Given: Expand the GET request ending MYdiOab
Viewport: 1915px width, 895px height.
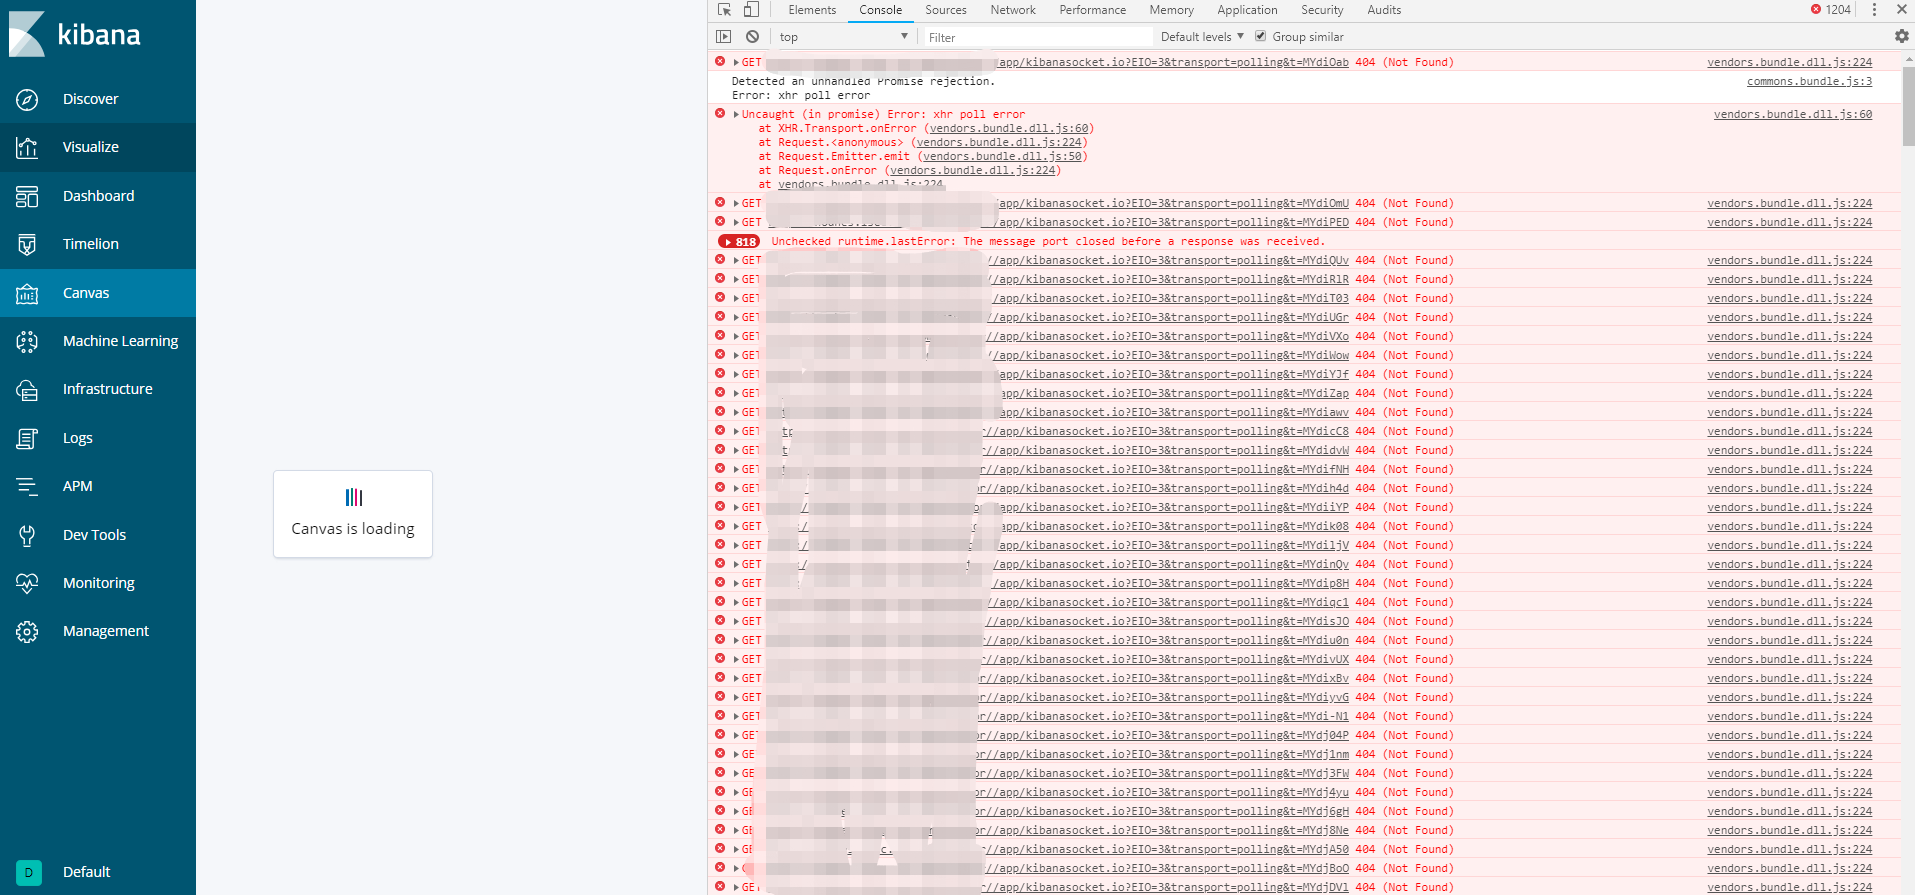Looking at the screenshot, I should pos(737,62).
